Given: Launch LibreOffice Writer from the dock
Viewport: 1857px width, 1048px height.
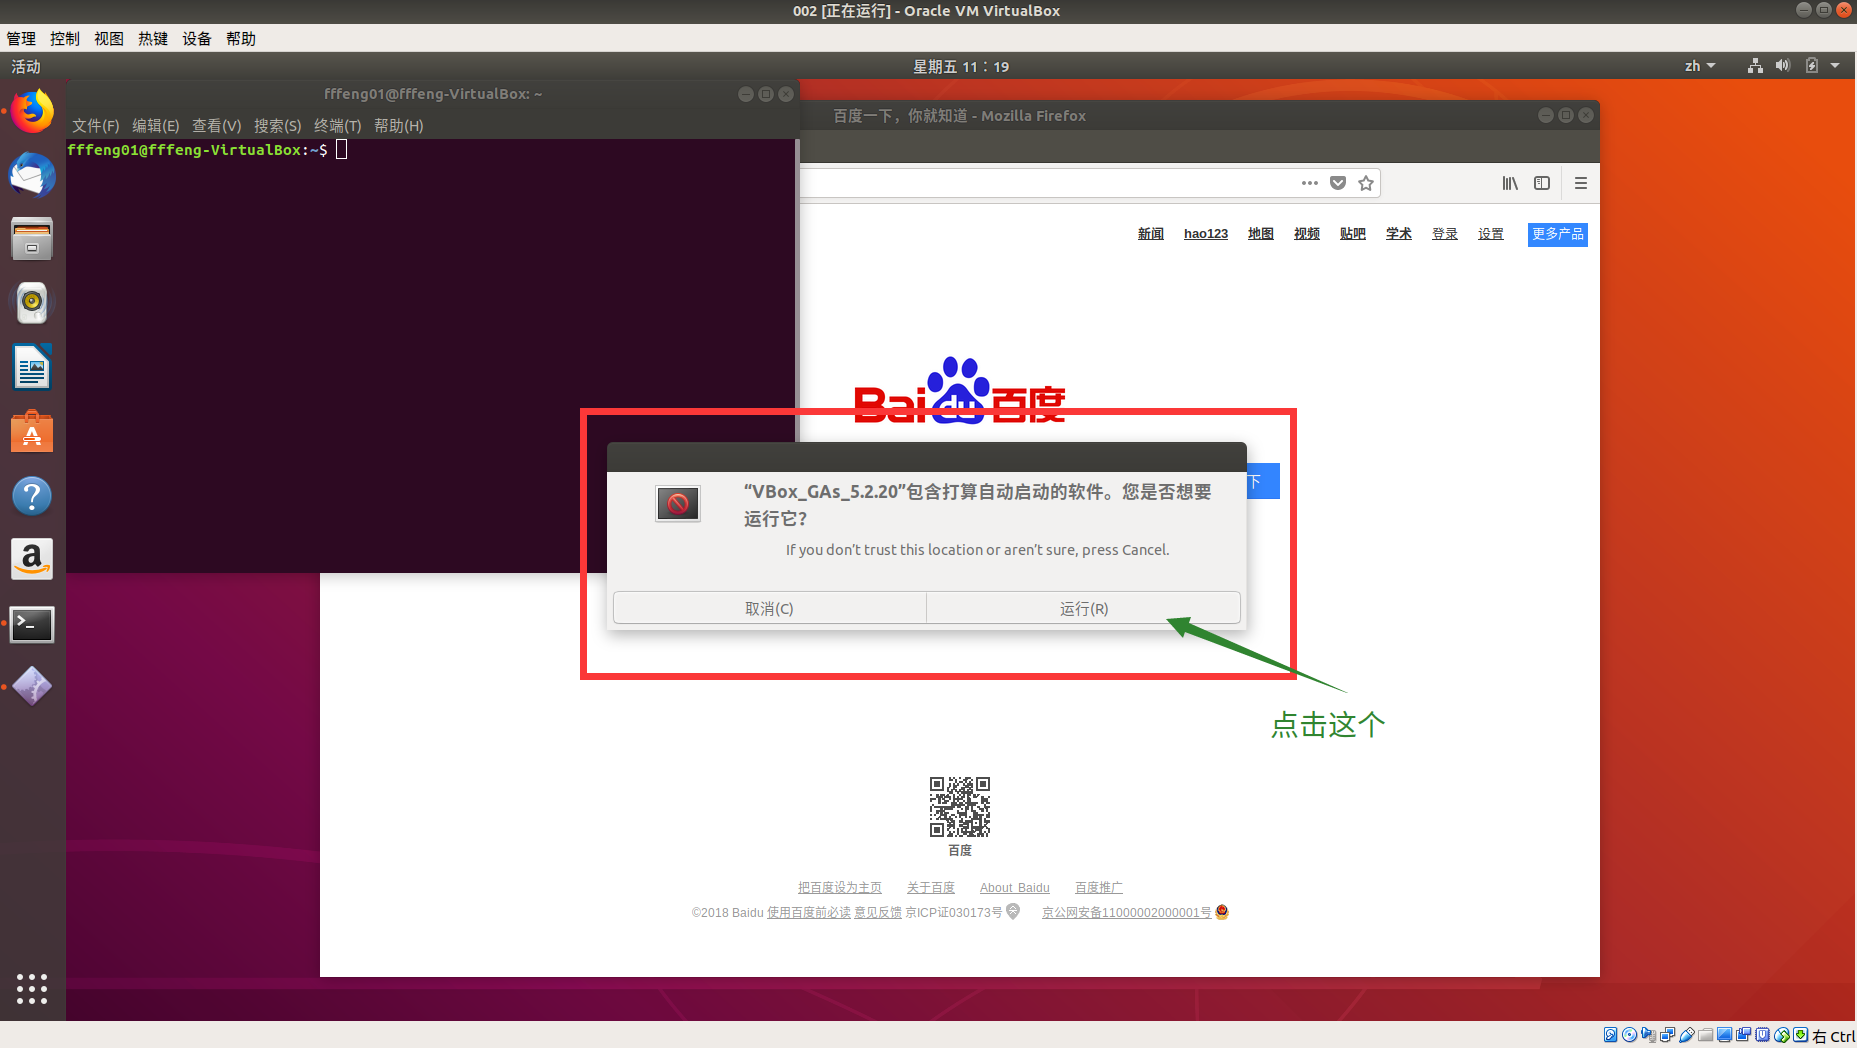Looking at the screenshot, I should 32,367.
